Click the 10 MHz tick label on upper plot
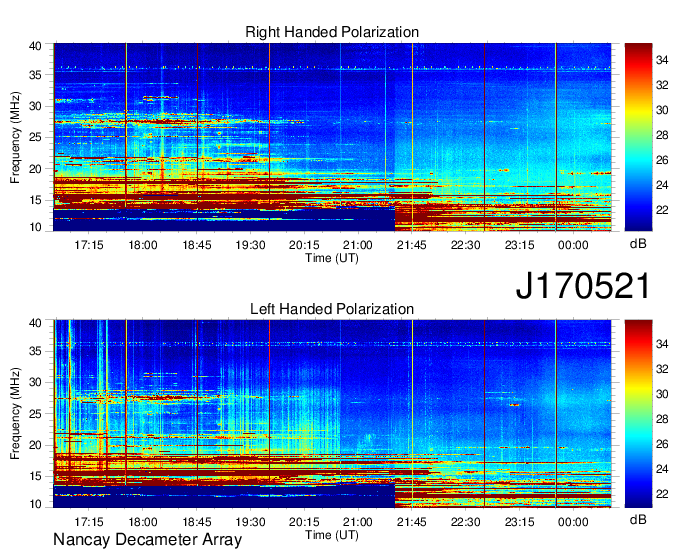The image size is (680, 552). 35,227
